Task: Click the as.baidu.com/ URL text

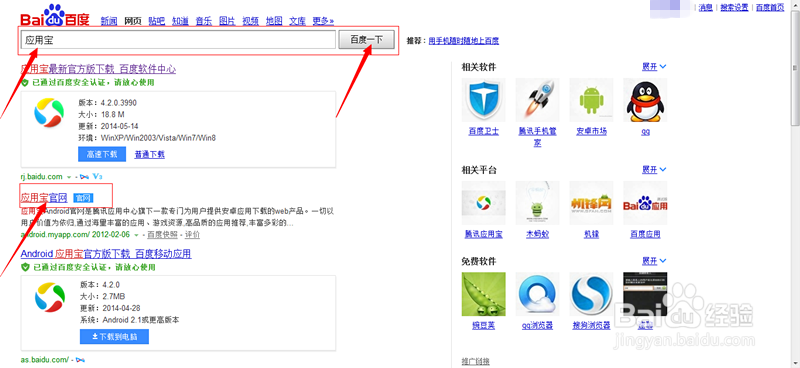Action: pos(45,360)
